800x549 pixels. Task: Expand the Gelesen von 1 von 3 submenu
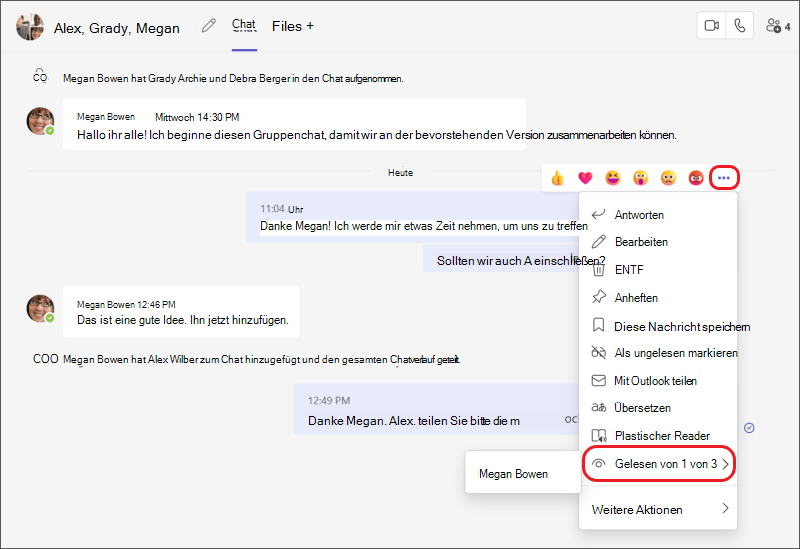[659, 464]
